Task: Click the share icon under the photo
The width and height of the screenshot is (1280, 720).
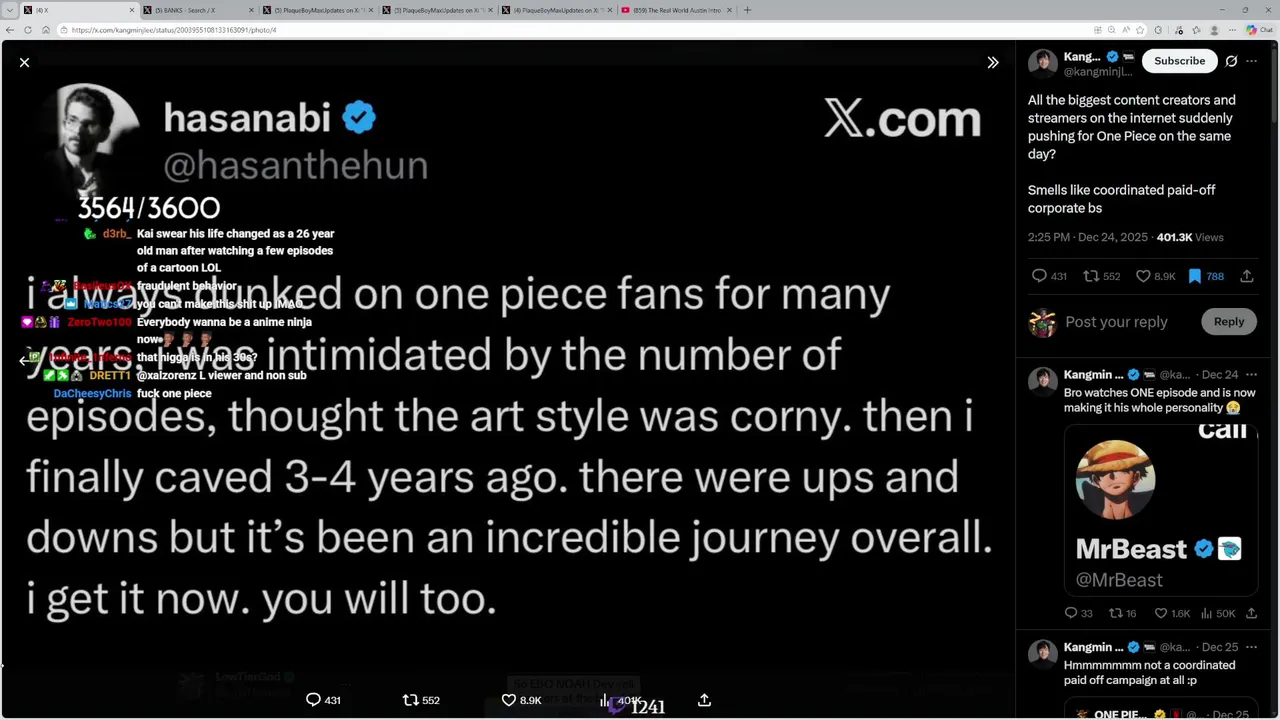Action: point(704,700)
